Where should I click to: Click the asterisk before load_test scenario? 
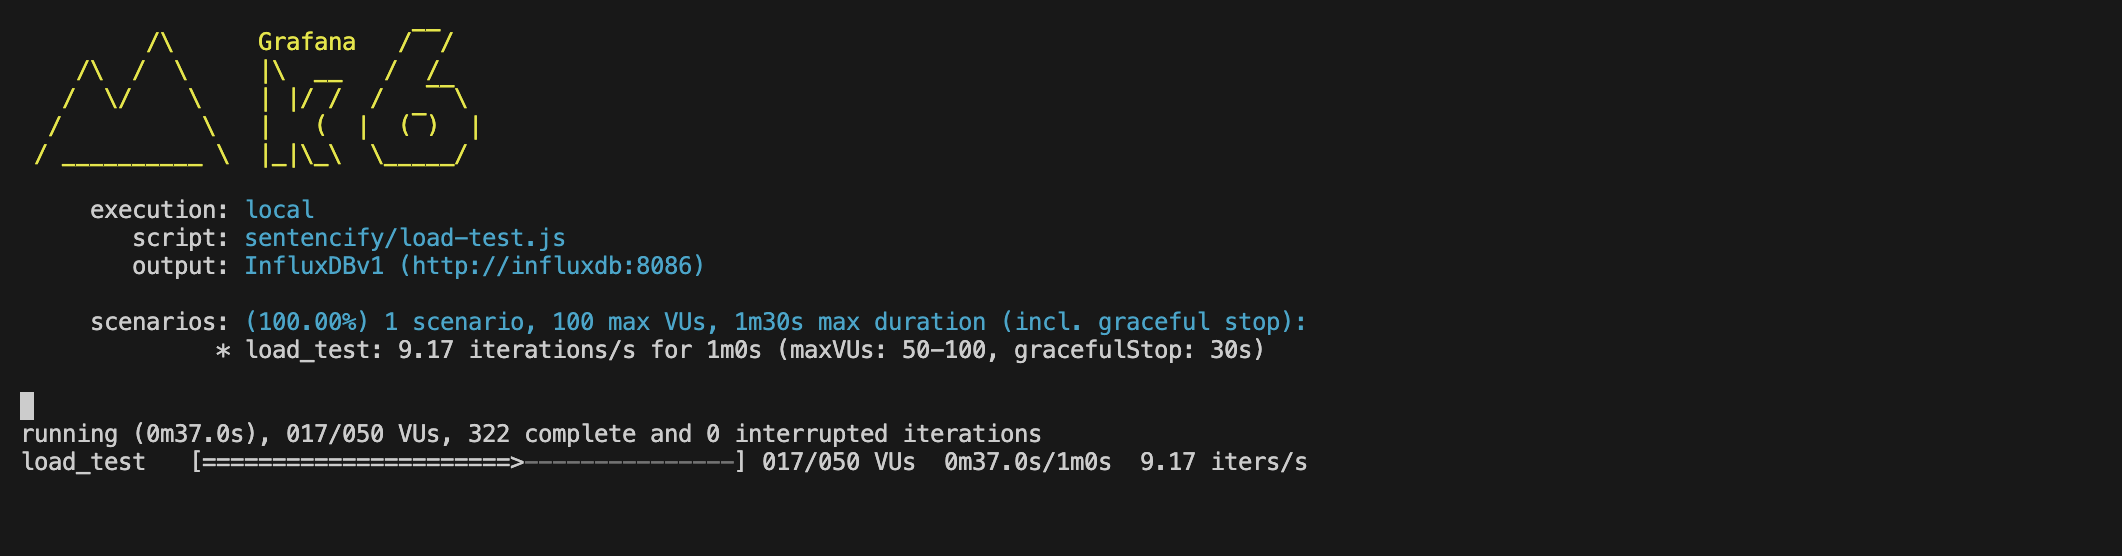223,351
